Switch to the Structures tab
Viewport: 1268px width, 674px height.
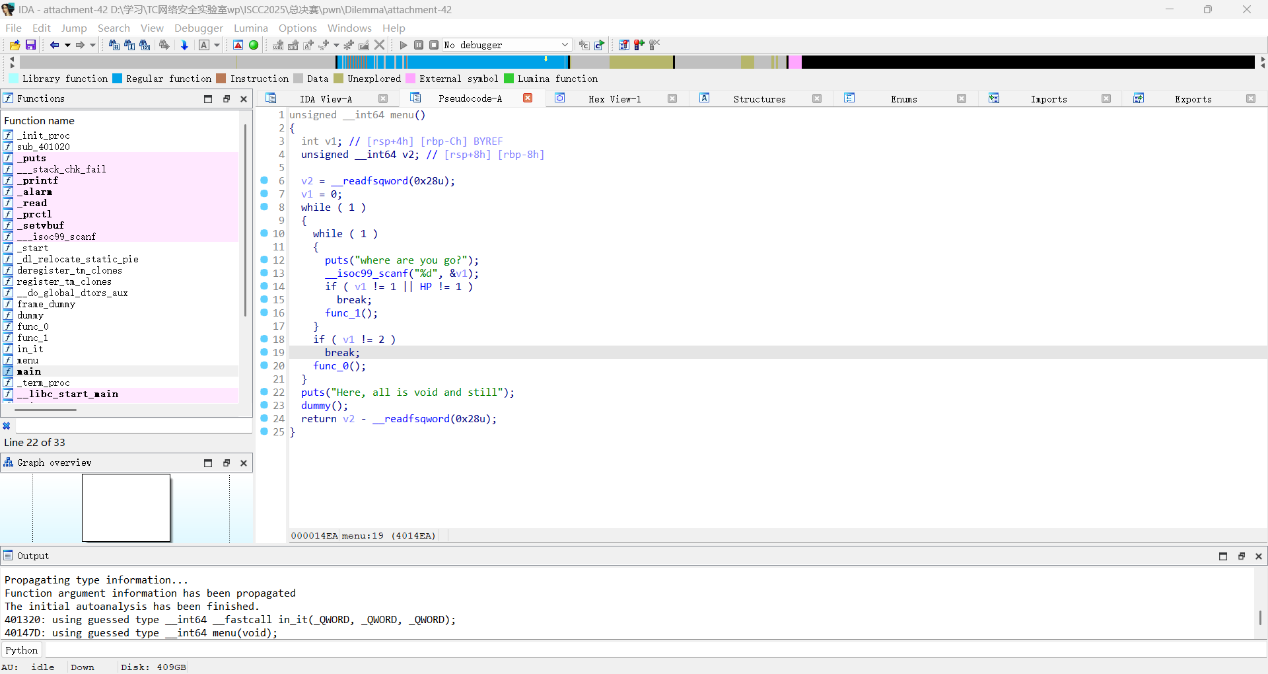coord(759,99)
